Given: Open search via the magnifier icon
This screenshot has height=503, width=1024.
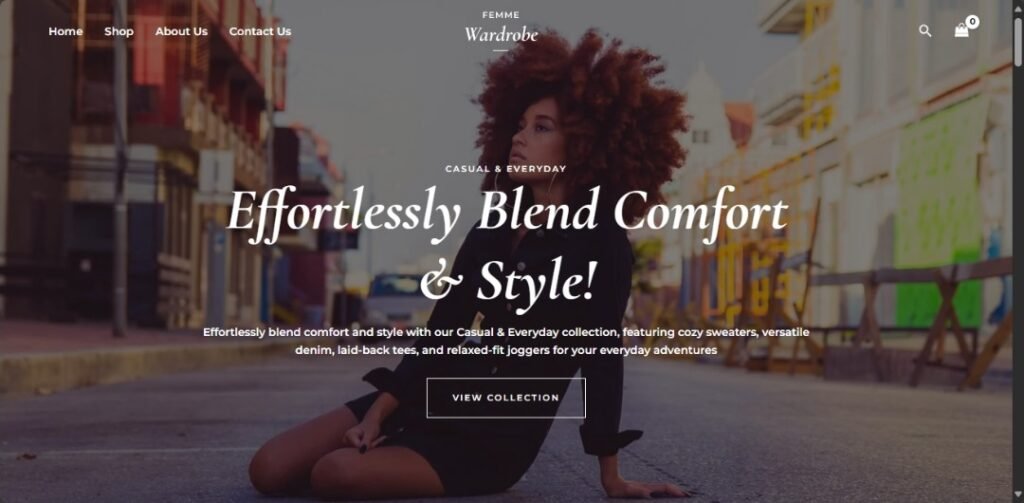Looking at the screenshot, I should (x=925, y=31).
